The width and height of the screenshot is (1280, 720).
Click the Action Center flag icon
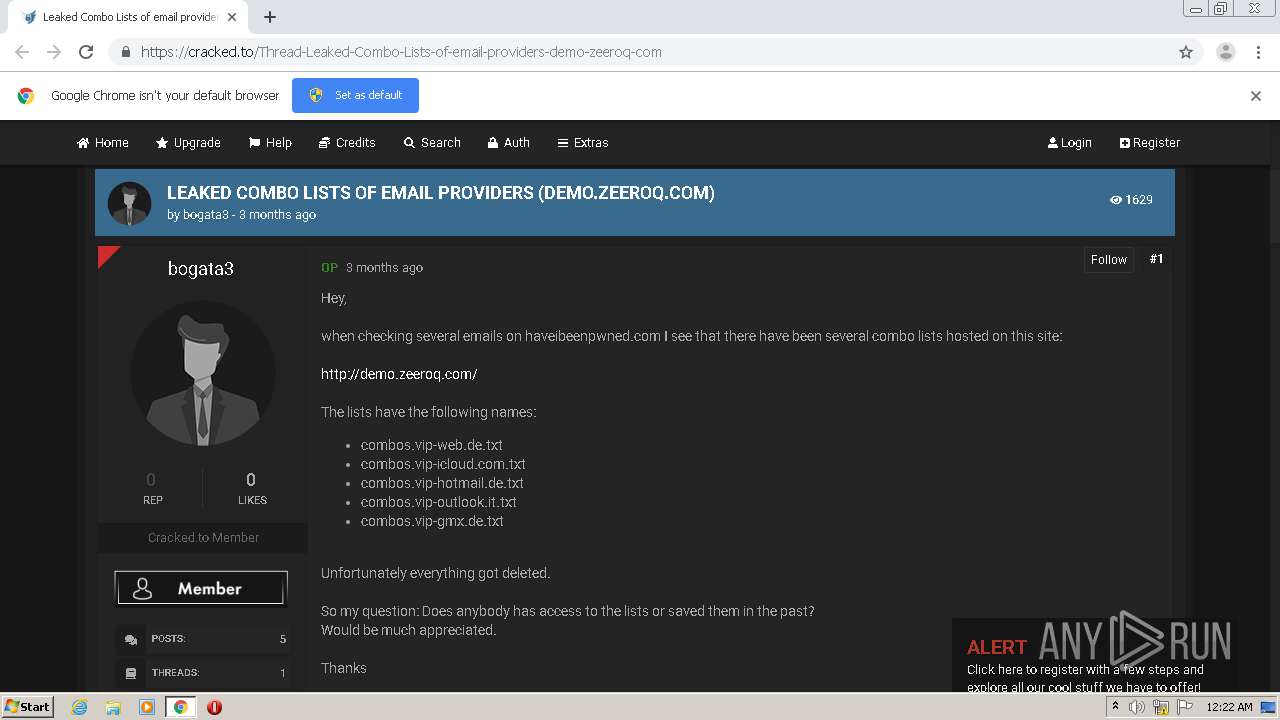click(1185, 707)
